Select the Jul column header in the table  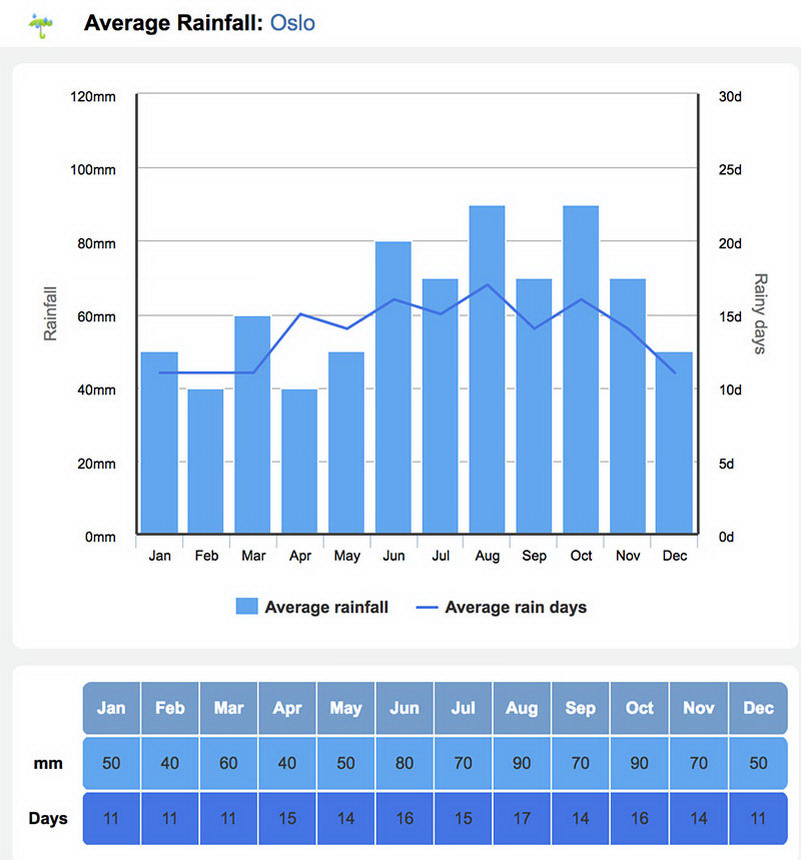click(464, 708)
